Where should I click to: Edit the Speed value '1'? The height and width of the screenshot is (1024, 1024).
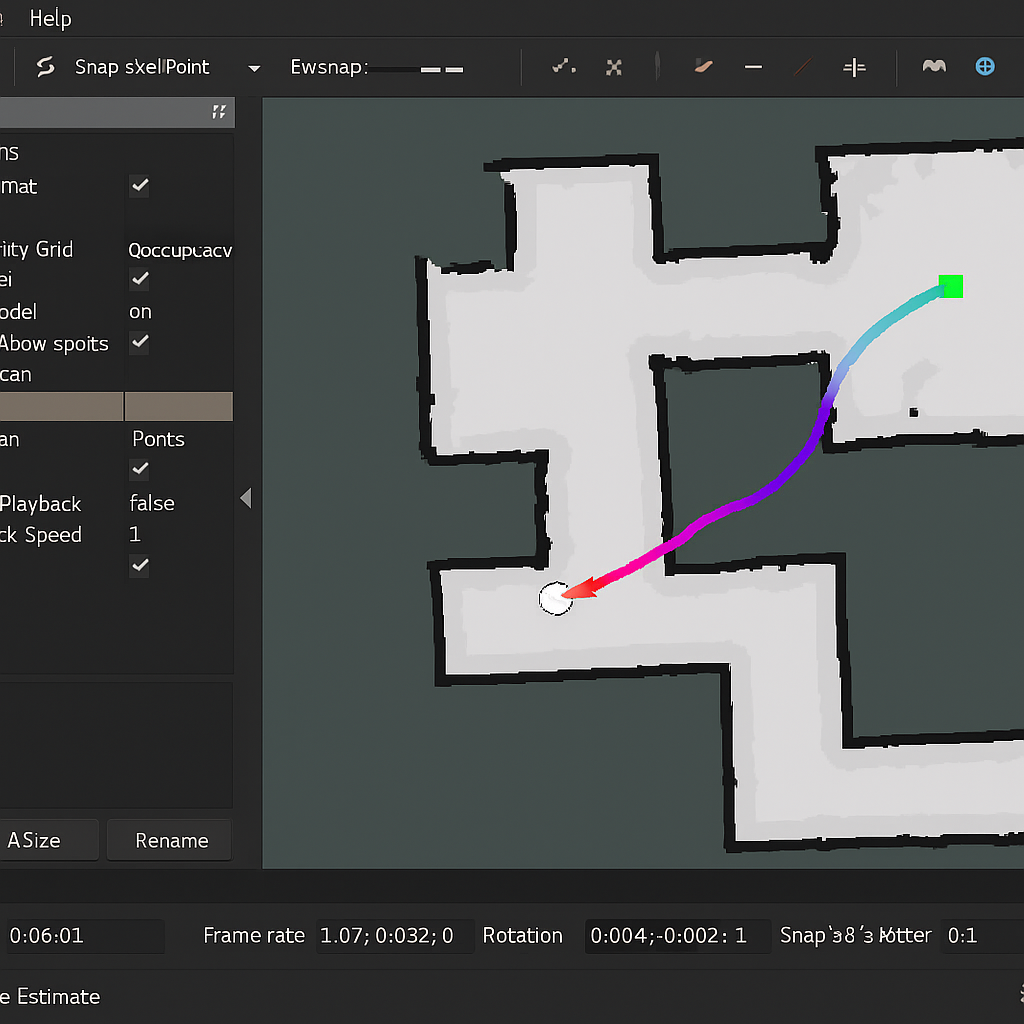coord(135,534)
